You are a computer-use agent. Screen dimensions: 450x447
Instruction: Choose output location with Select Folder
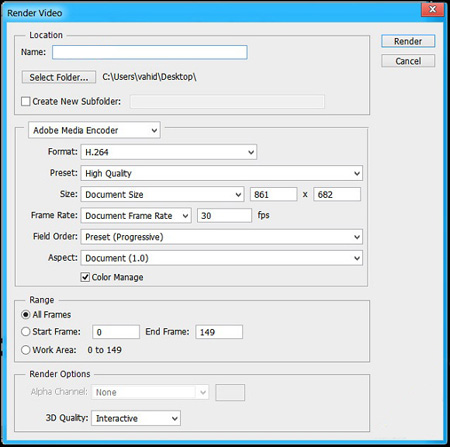coord(59,77)
